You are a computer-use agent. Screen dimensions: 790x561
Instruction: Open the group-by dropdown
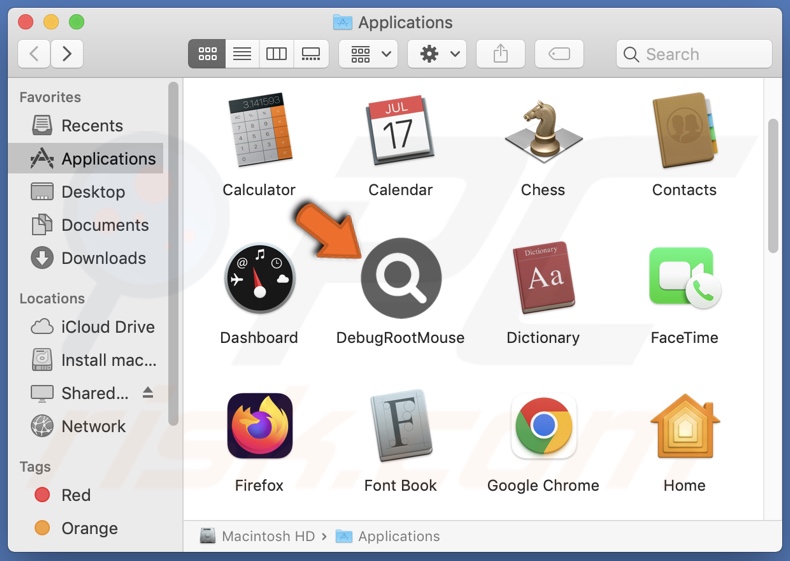[x=368, y=53]
